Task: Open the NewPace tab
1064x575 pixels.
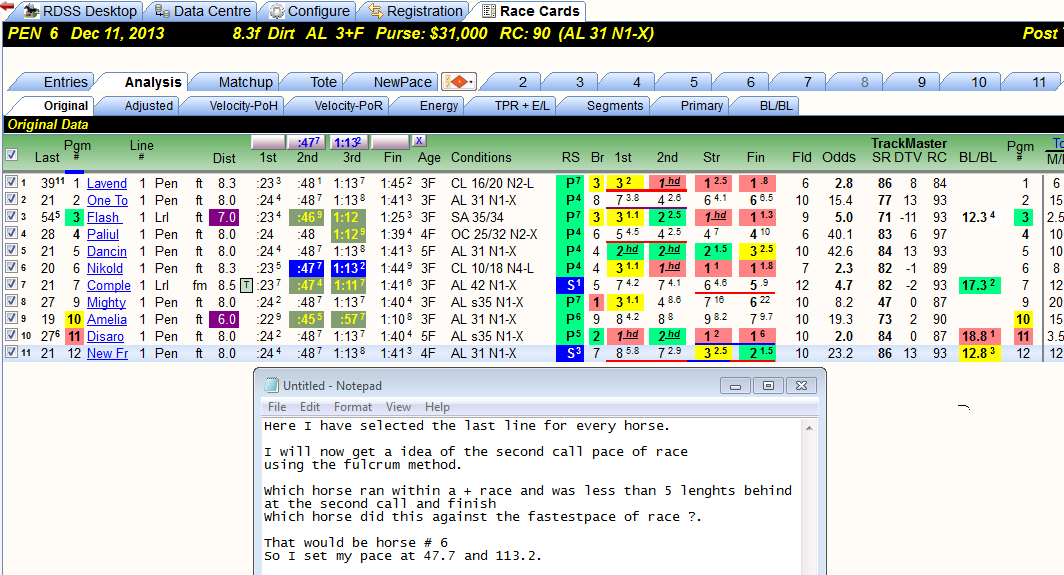Action: [x=402, y=82]
